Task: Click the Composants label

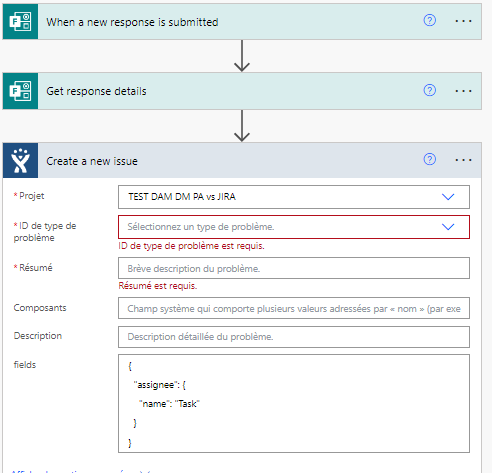Action: click(40, 308)
